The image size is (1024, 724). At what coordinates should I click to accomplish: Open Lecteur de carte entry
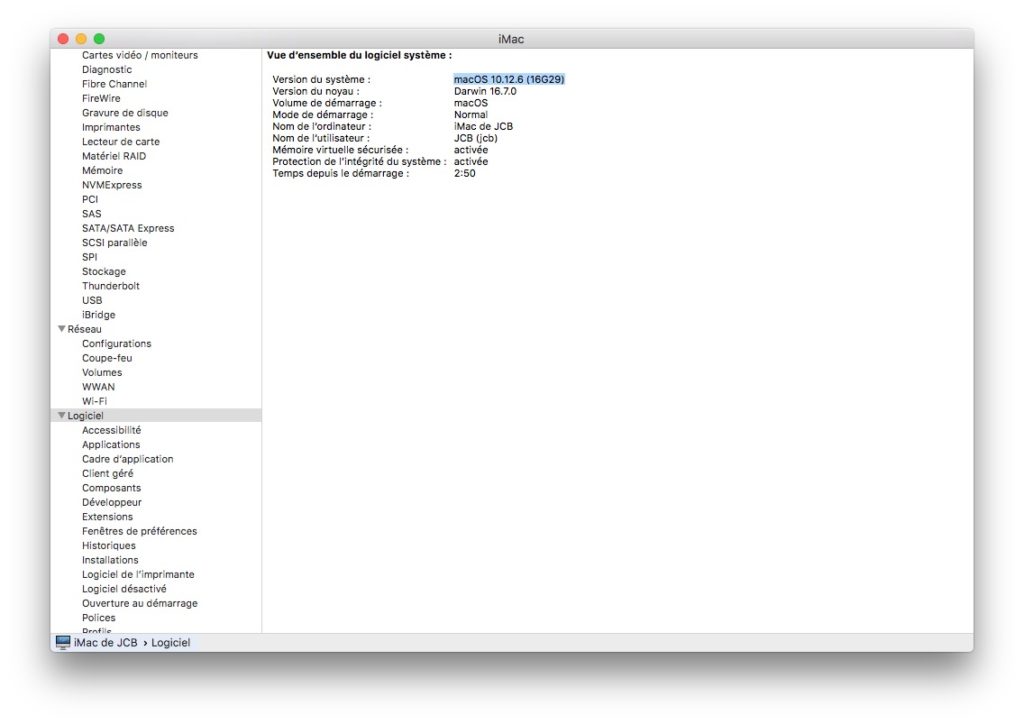click(x=121, y=141)
